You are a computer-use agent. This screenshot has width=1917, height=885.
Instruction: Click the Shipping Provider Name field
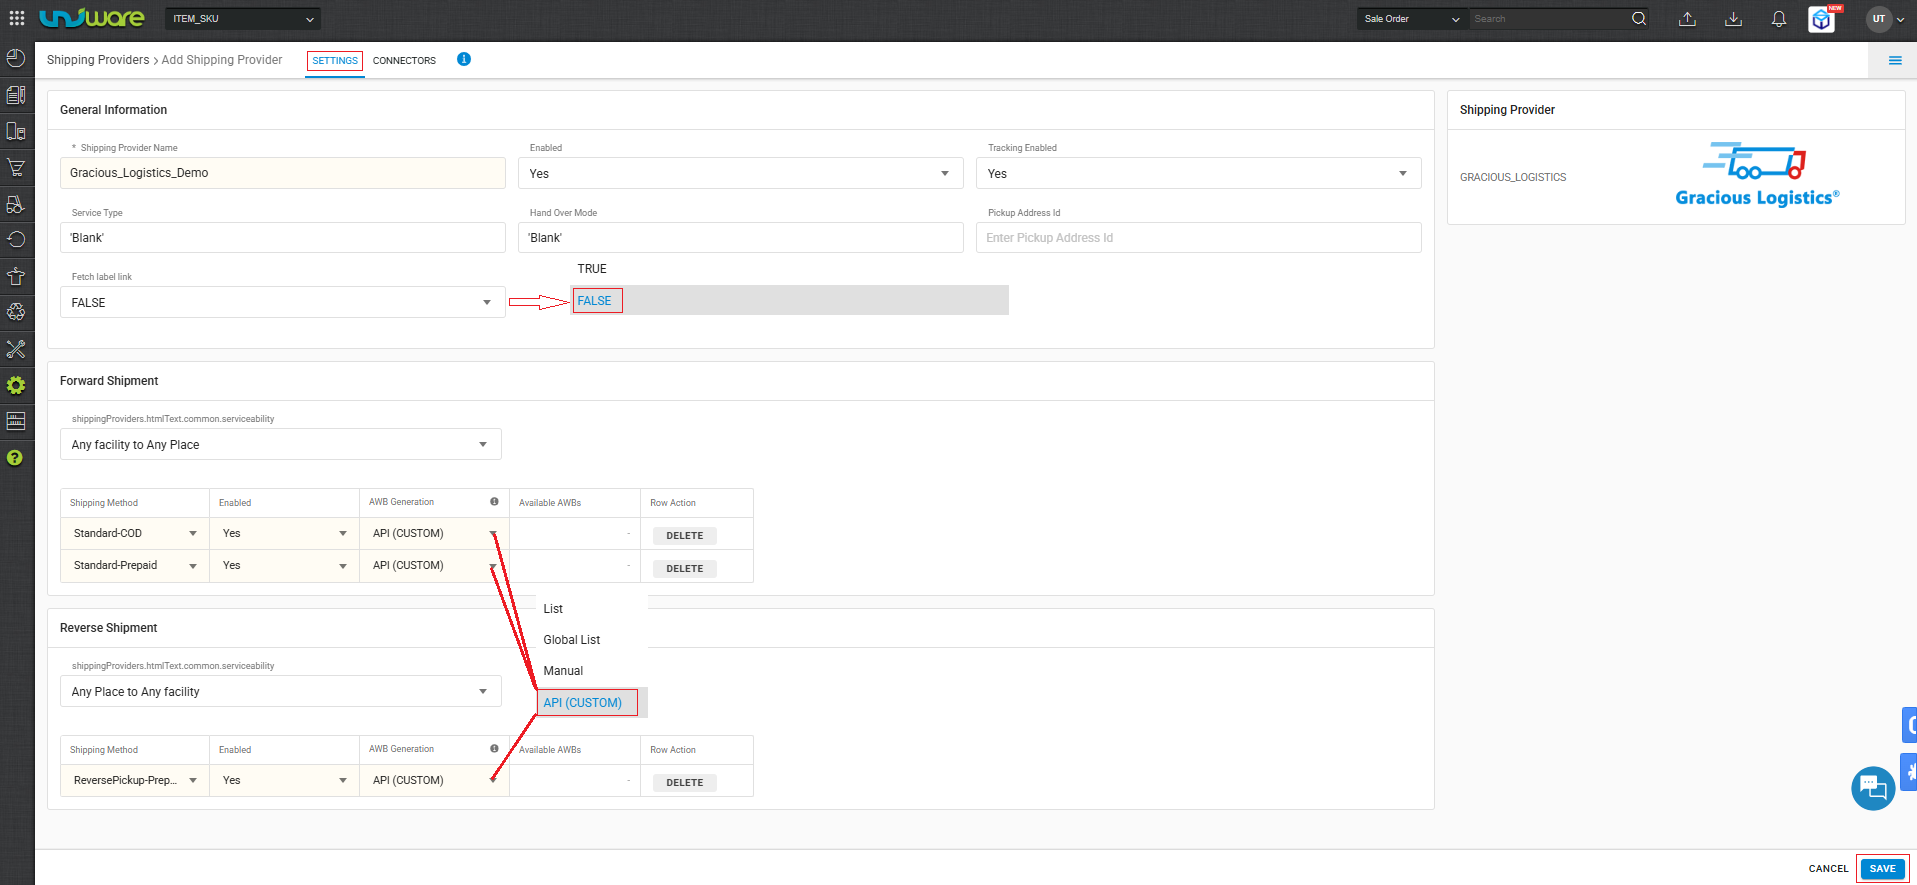(283, 173)
